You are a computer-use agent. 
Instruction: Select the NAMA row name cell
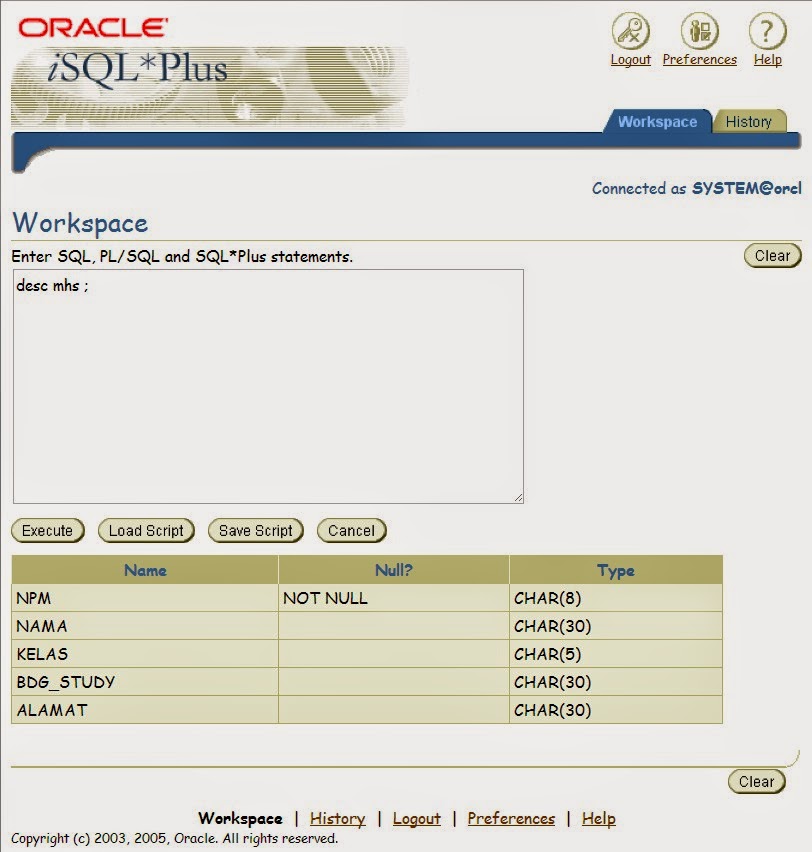point(145,626)
